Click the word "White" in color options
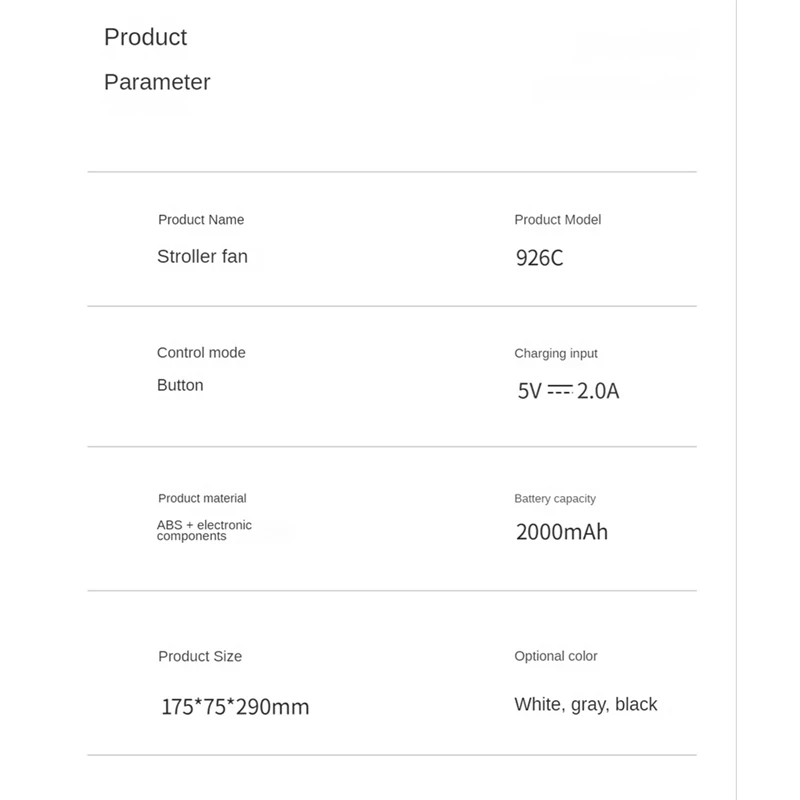This screenshot has height=800, width=800. pos(538,705)
